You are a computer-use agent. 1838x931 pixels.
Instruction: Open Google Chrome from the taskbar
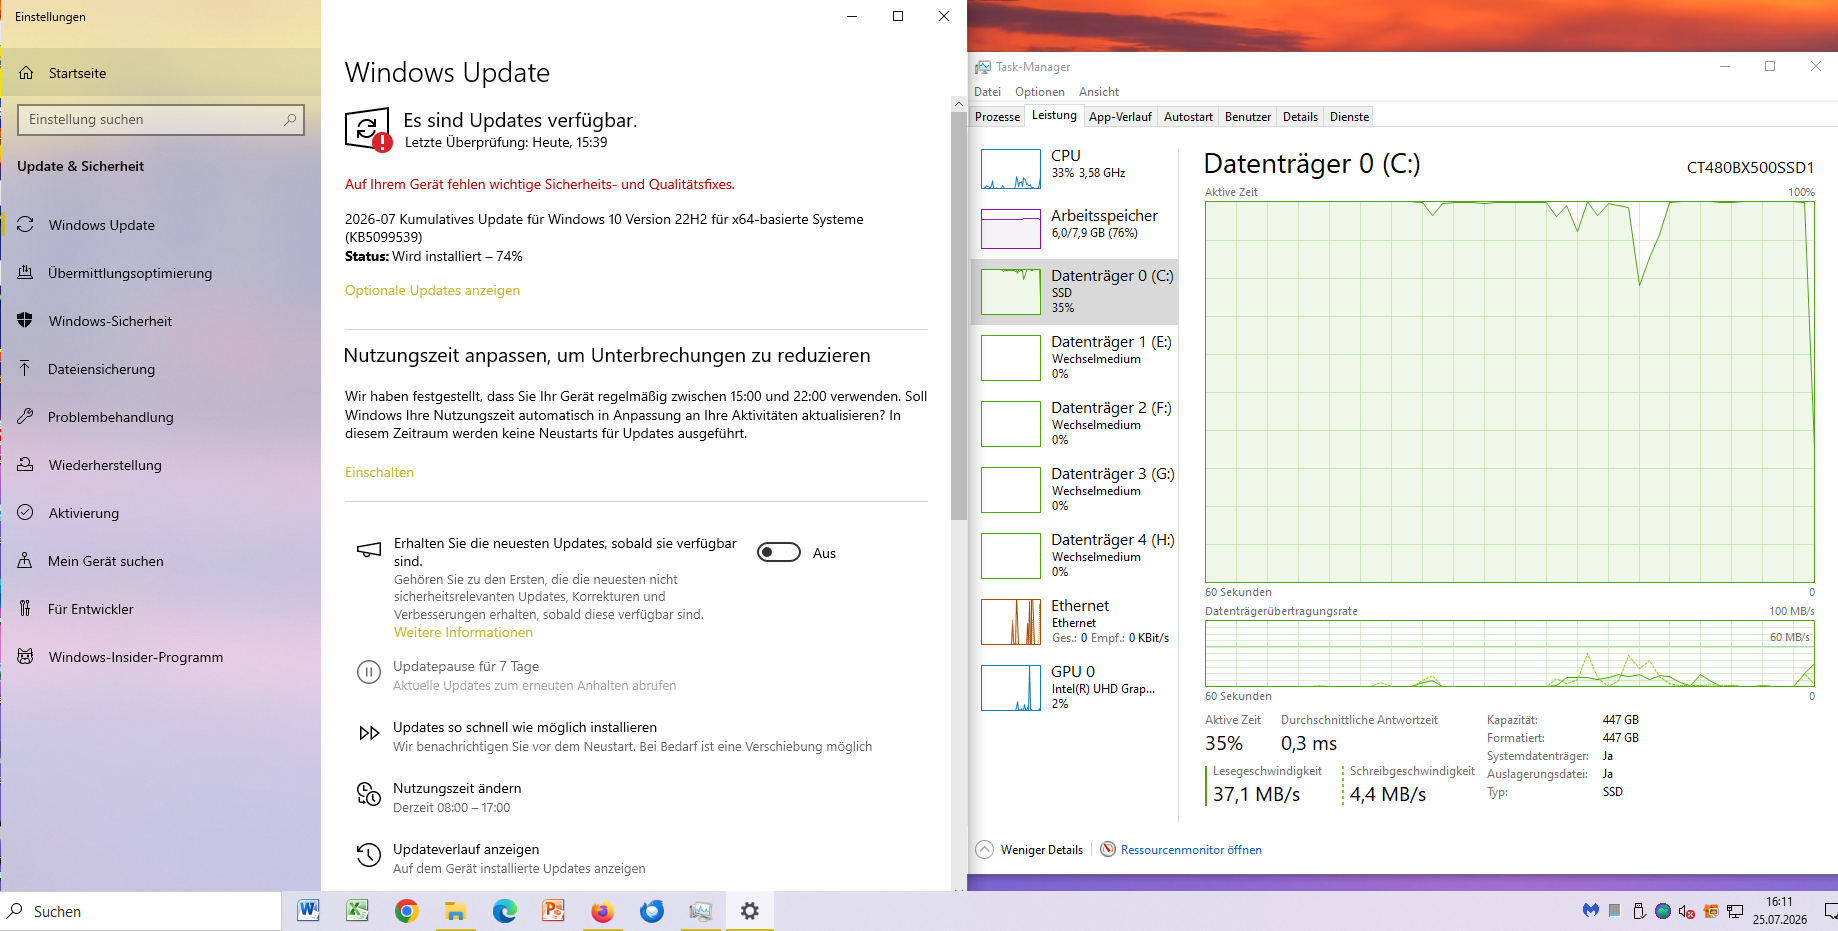click(406, 911)
